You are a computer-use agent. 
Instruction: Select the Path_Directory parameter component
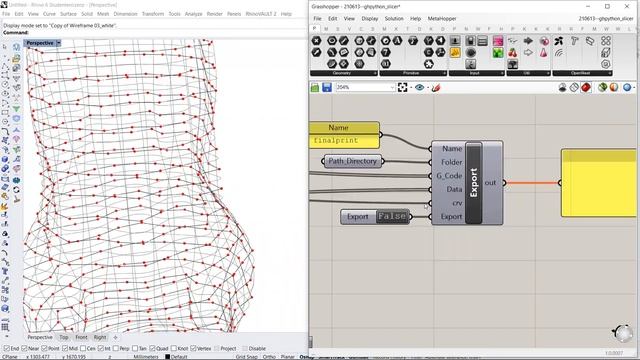353,161
